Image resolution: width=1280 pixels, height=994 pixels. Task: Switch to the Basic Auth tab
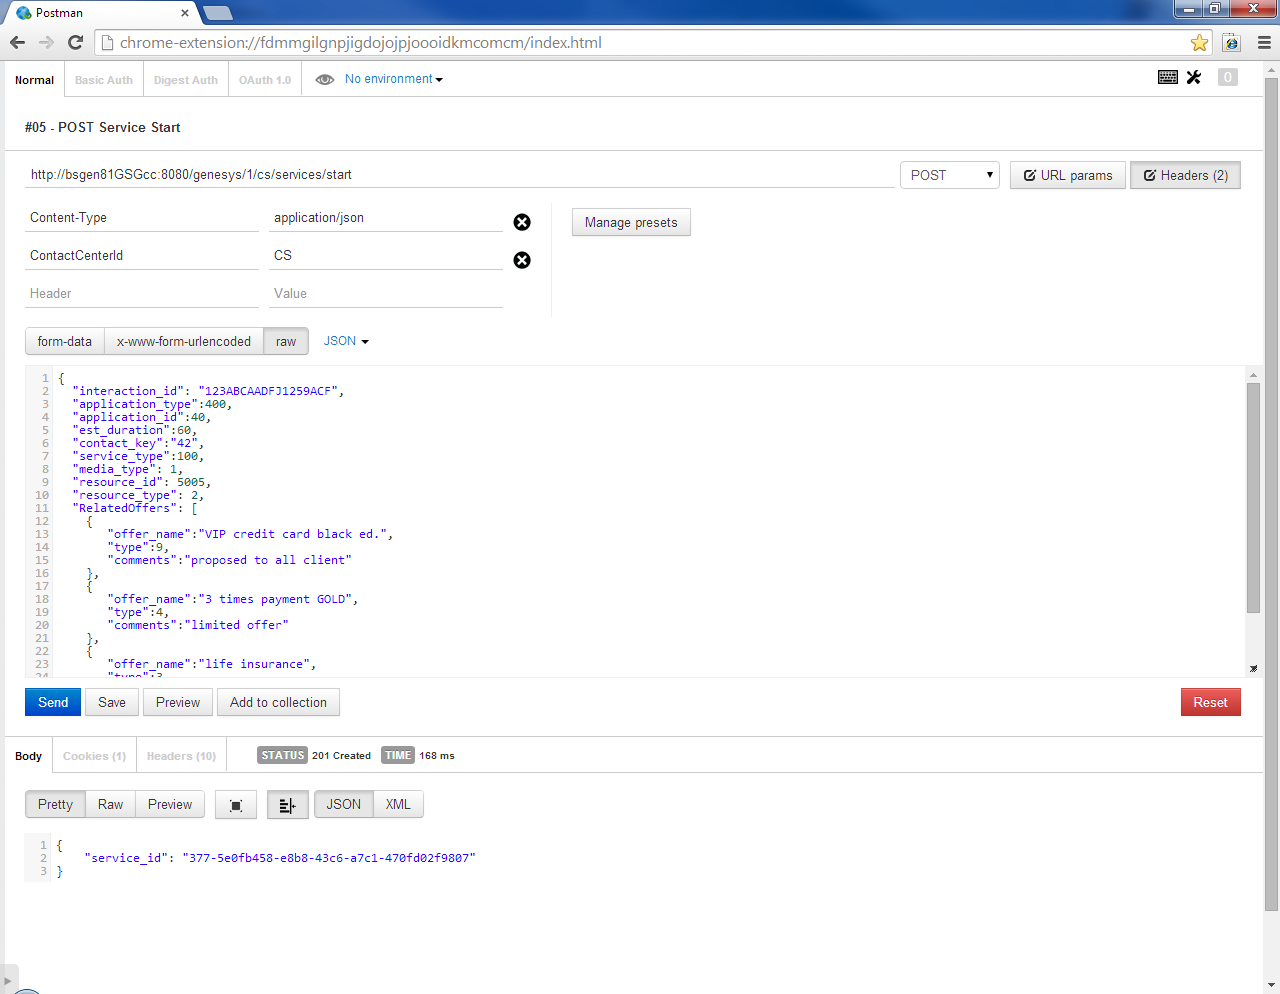click(x=104, y=80)
